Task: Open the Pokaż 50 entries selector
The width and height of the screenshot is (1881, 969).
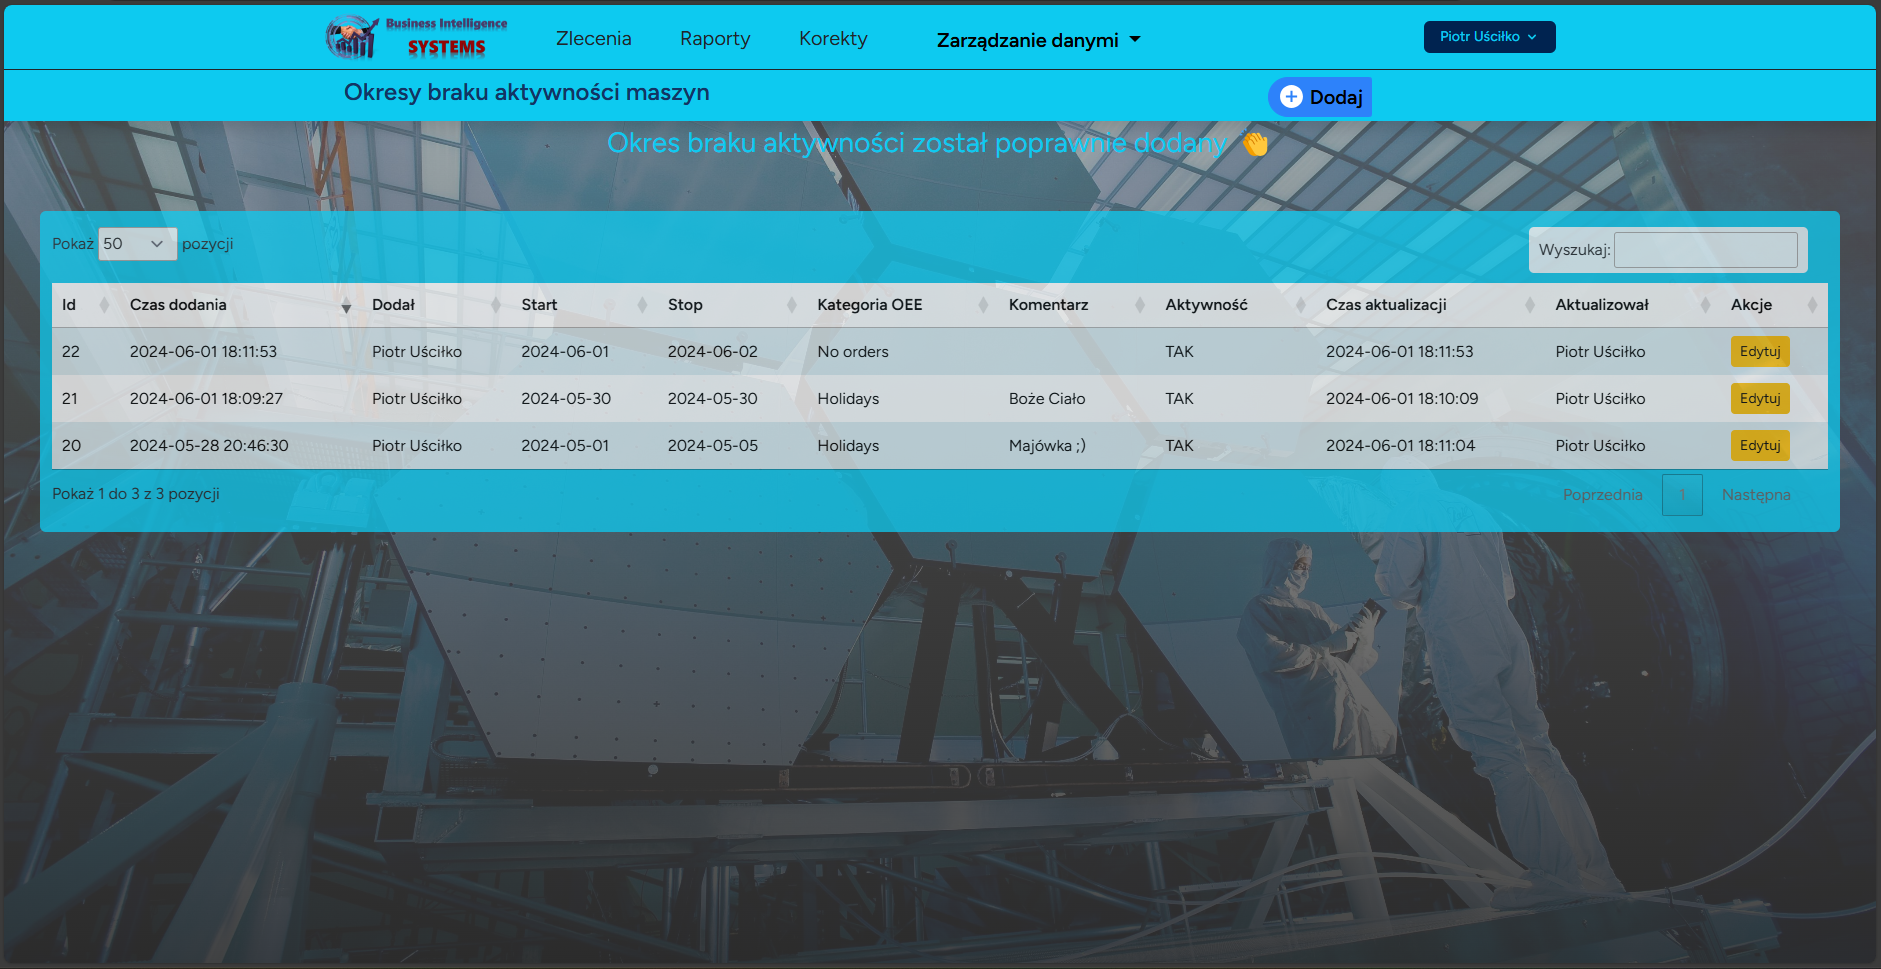Action: (x=137, y=244)
